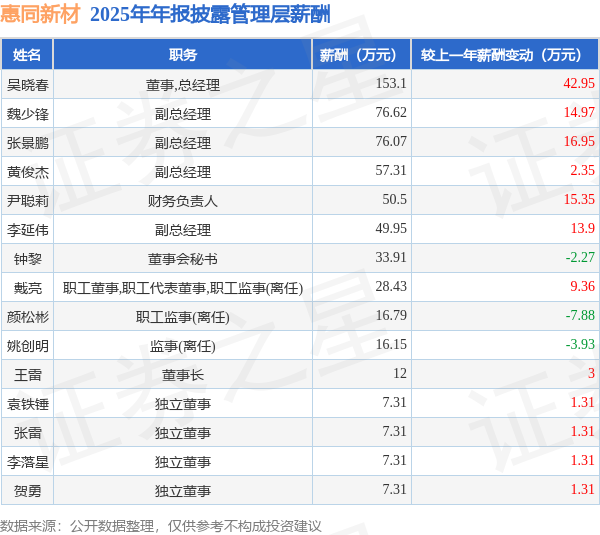Click the position cell 监事(离任)
600x535 pixels.
[183, 346]
